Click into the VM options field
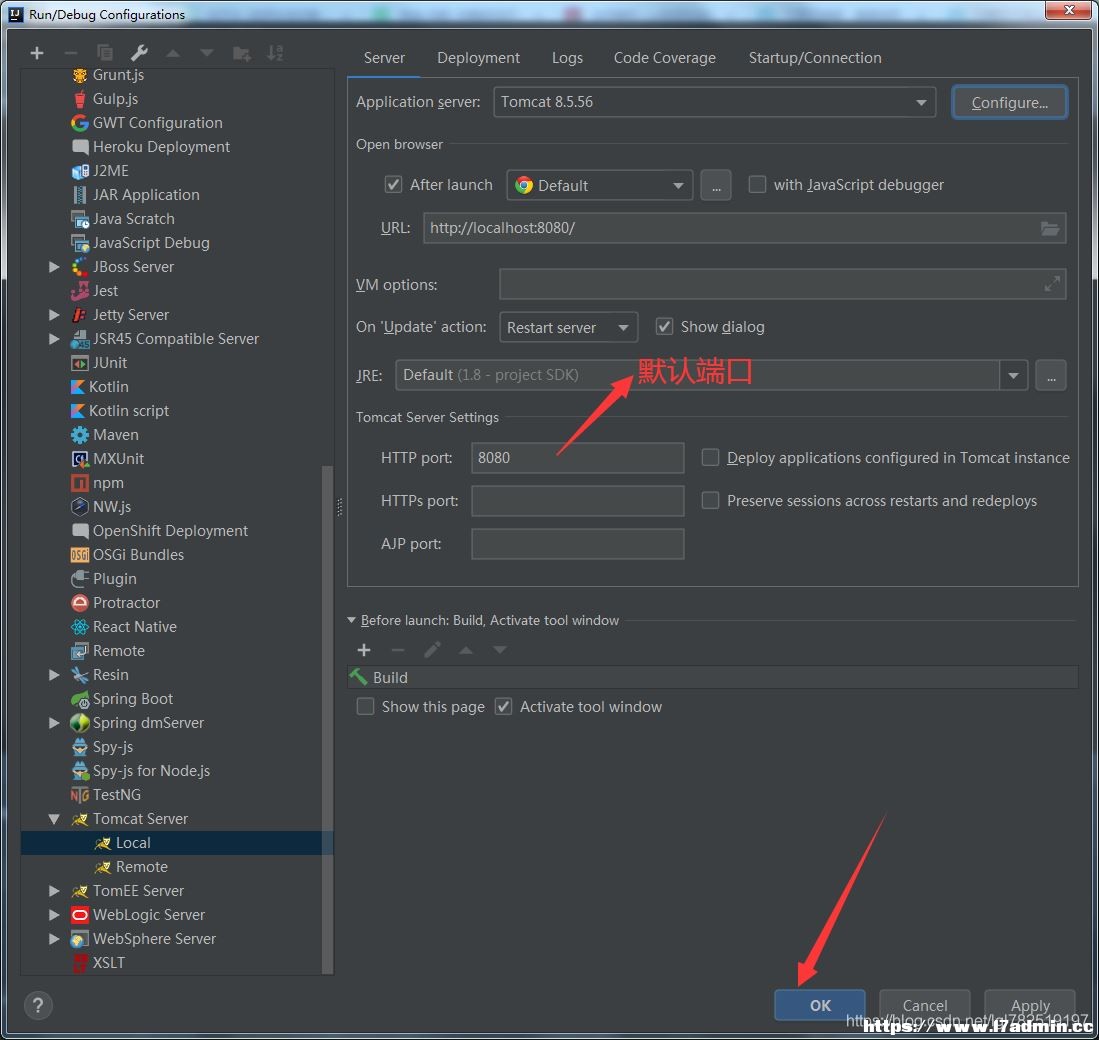This screenshot has width=1099, height=1040. click(x=782, y=284)
